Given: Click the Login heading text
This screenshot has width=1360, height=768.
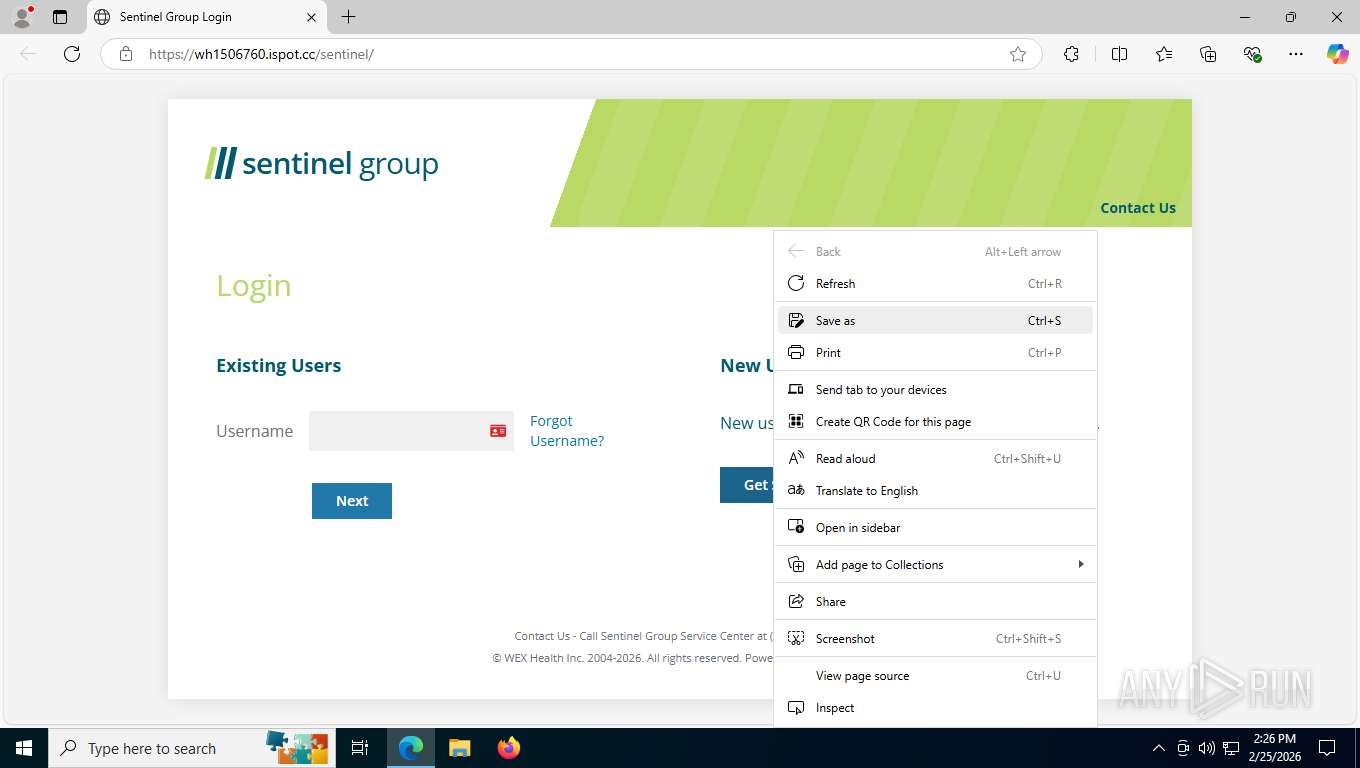Looking at the screenshot, I should tap(254, 286).
